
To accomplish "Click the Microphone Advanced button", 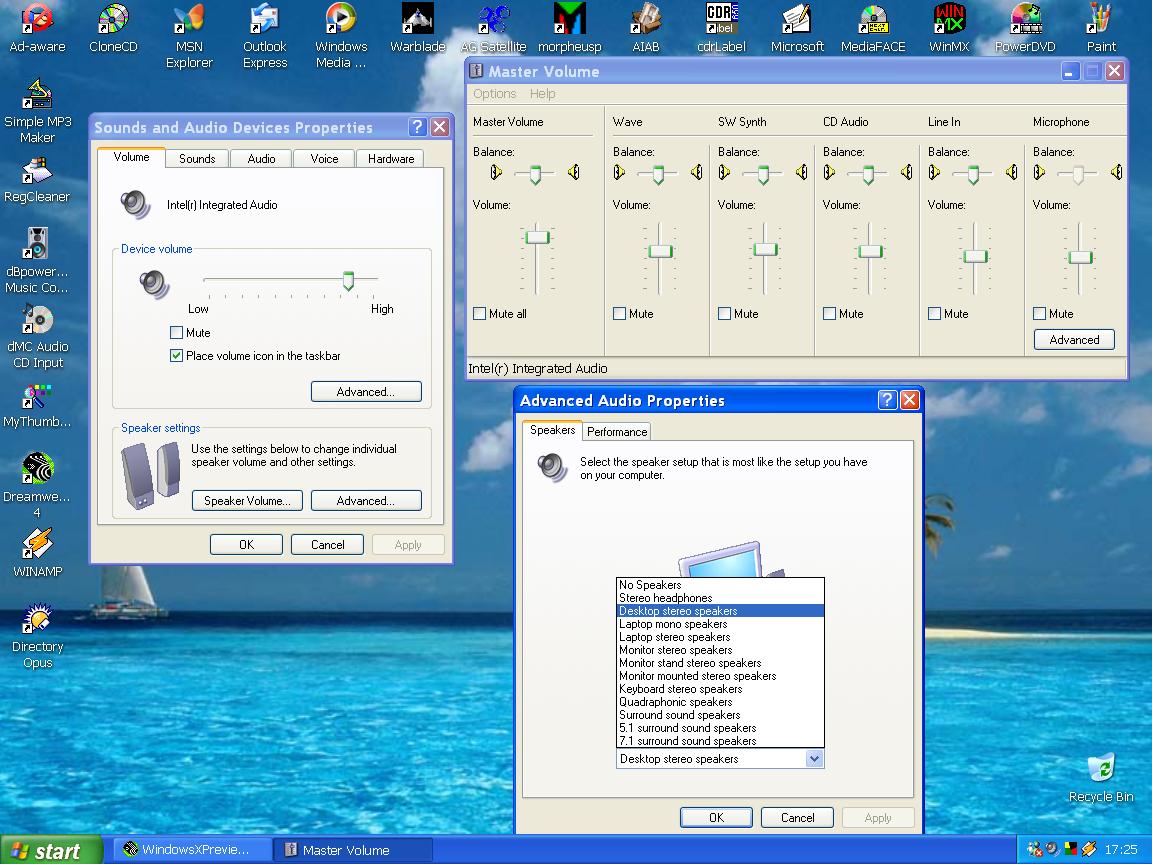I will (x=1074, y=340).
